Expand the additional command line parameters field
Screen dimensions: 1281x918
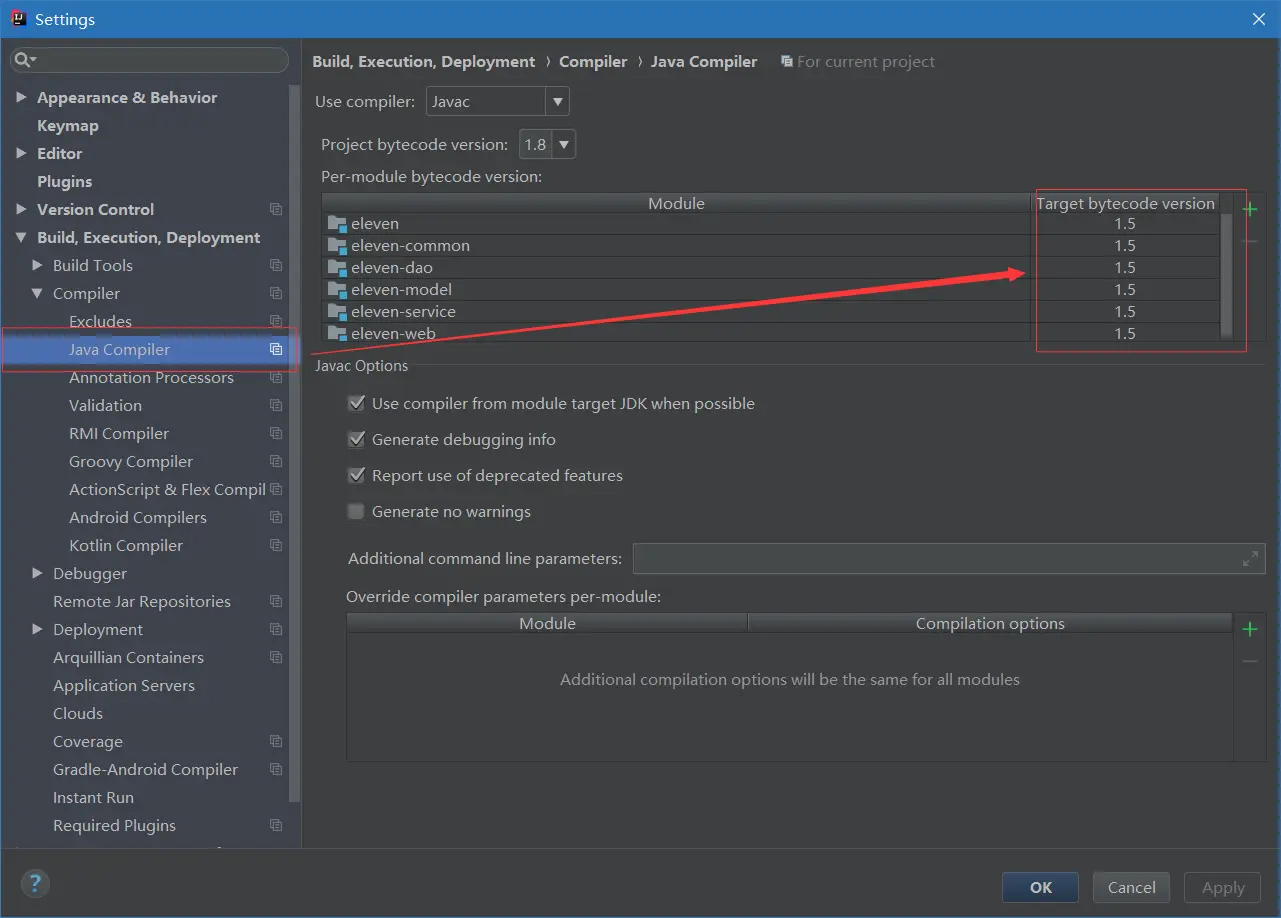[x=1250, y=559]
